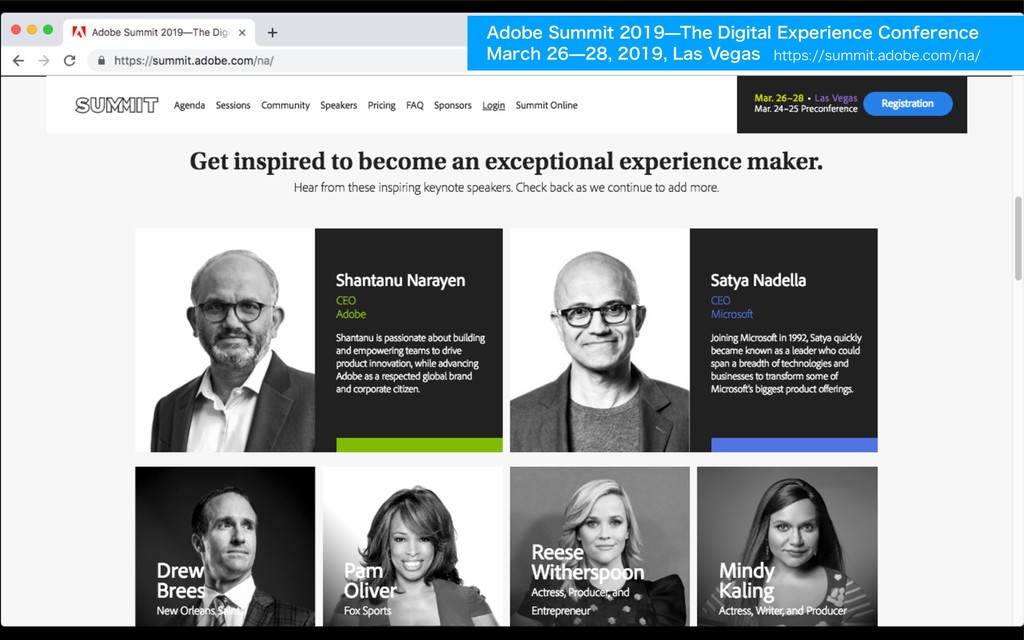Go to the Speakers page
This screenshot has height=640, width=1024.
click(338, 105)
